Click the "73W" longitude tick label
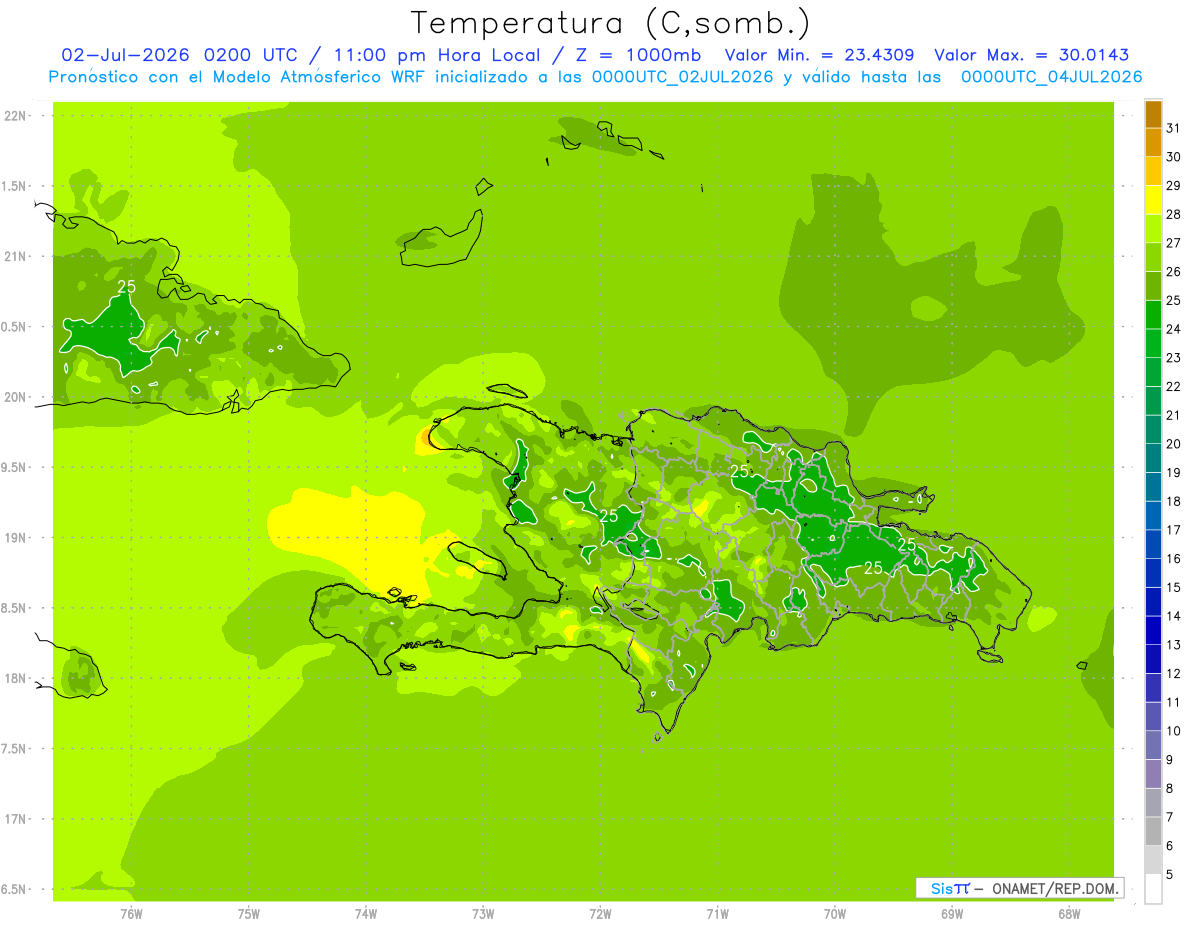The image size is (1200, 927). coord(483,914)
